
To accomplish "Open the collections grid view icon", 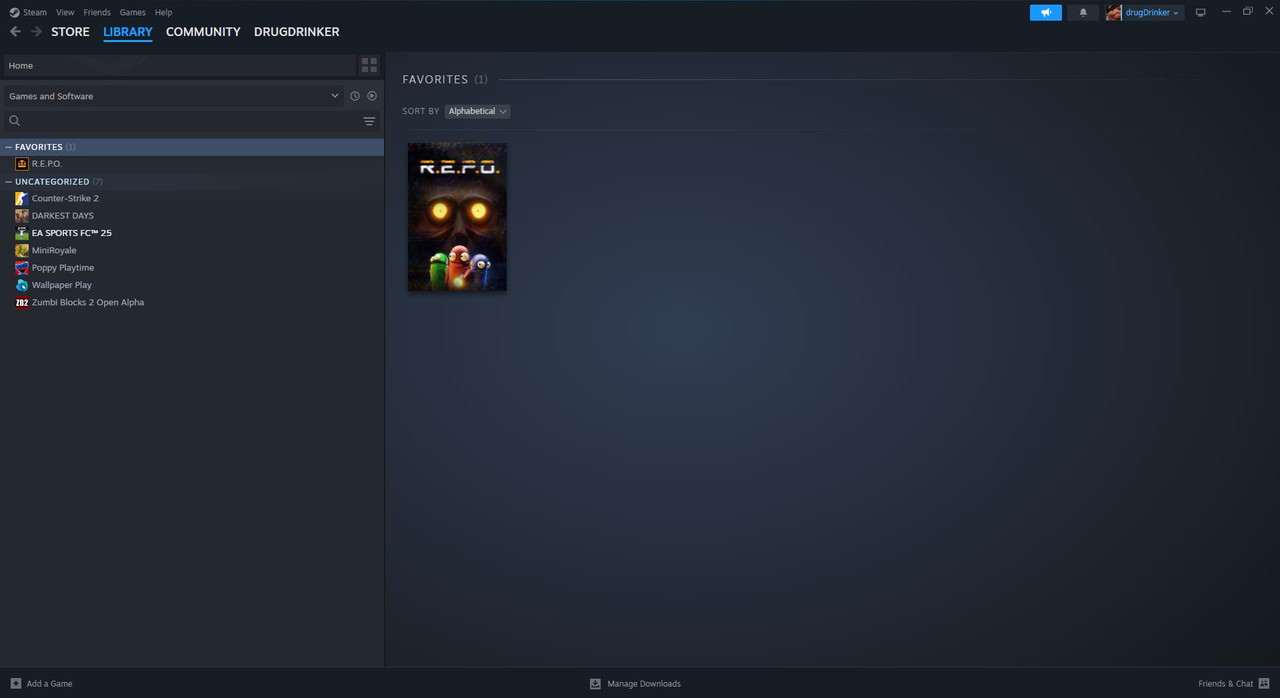I will pyautogui.click(x=369, y=65).
